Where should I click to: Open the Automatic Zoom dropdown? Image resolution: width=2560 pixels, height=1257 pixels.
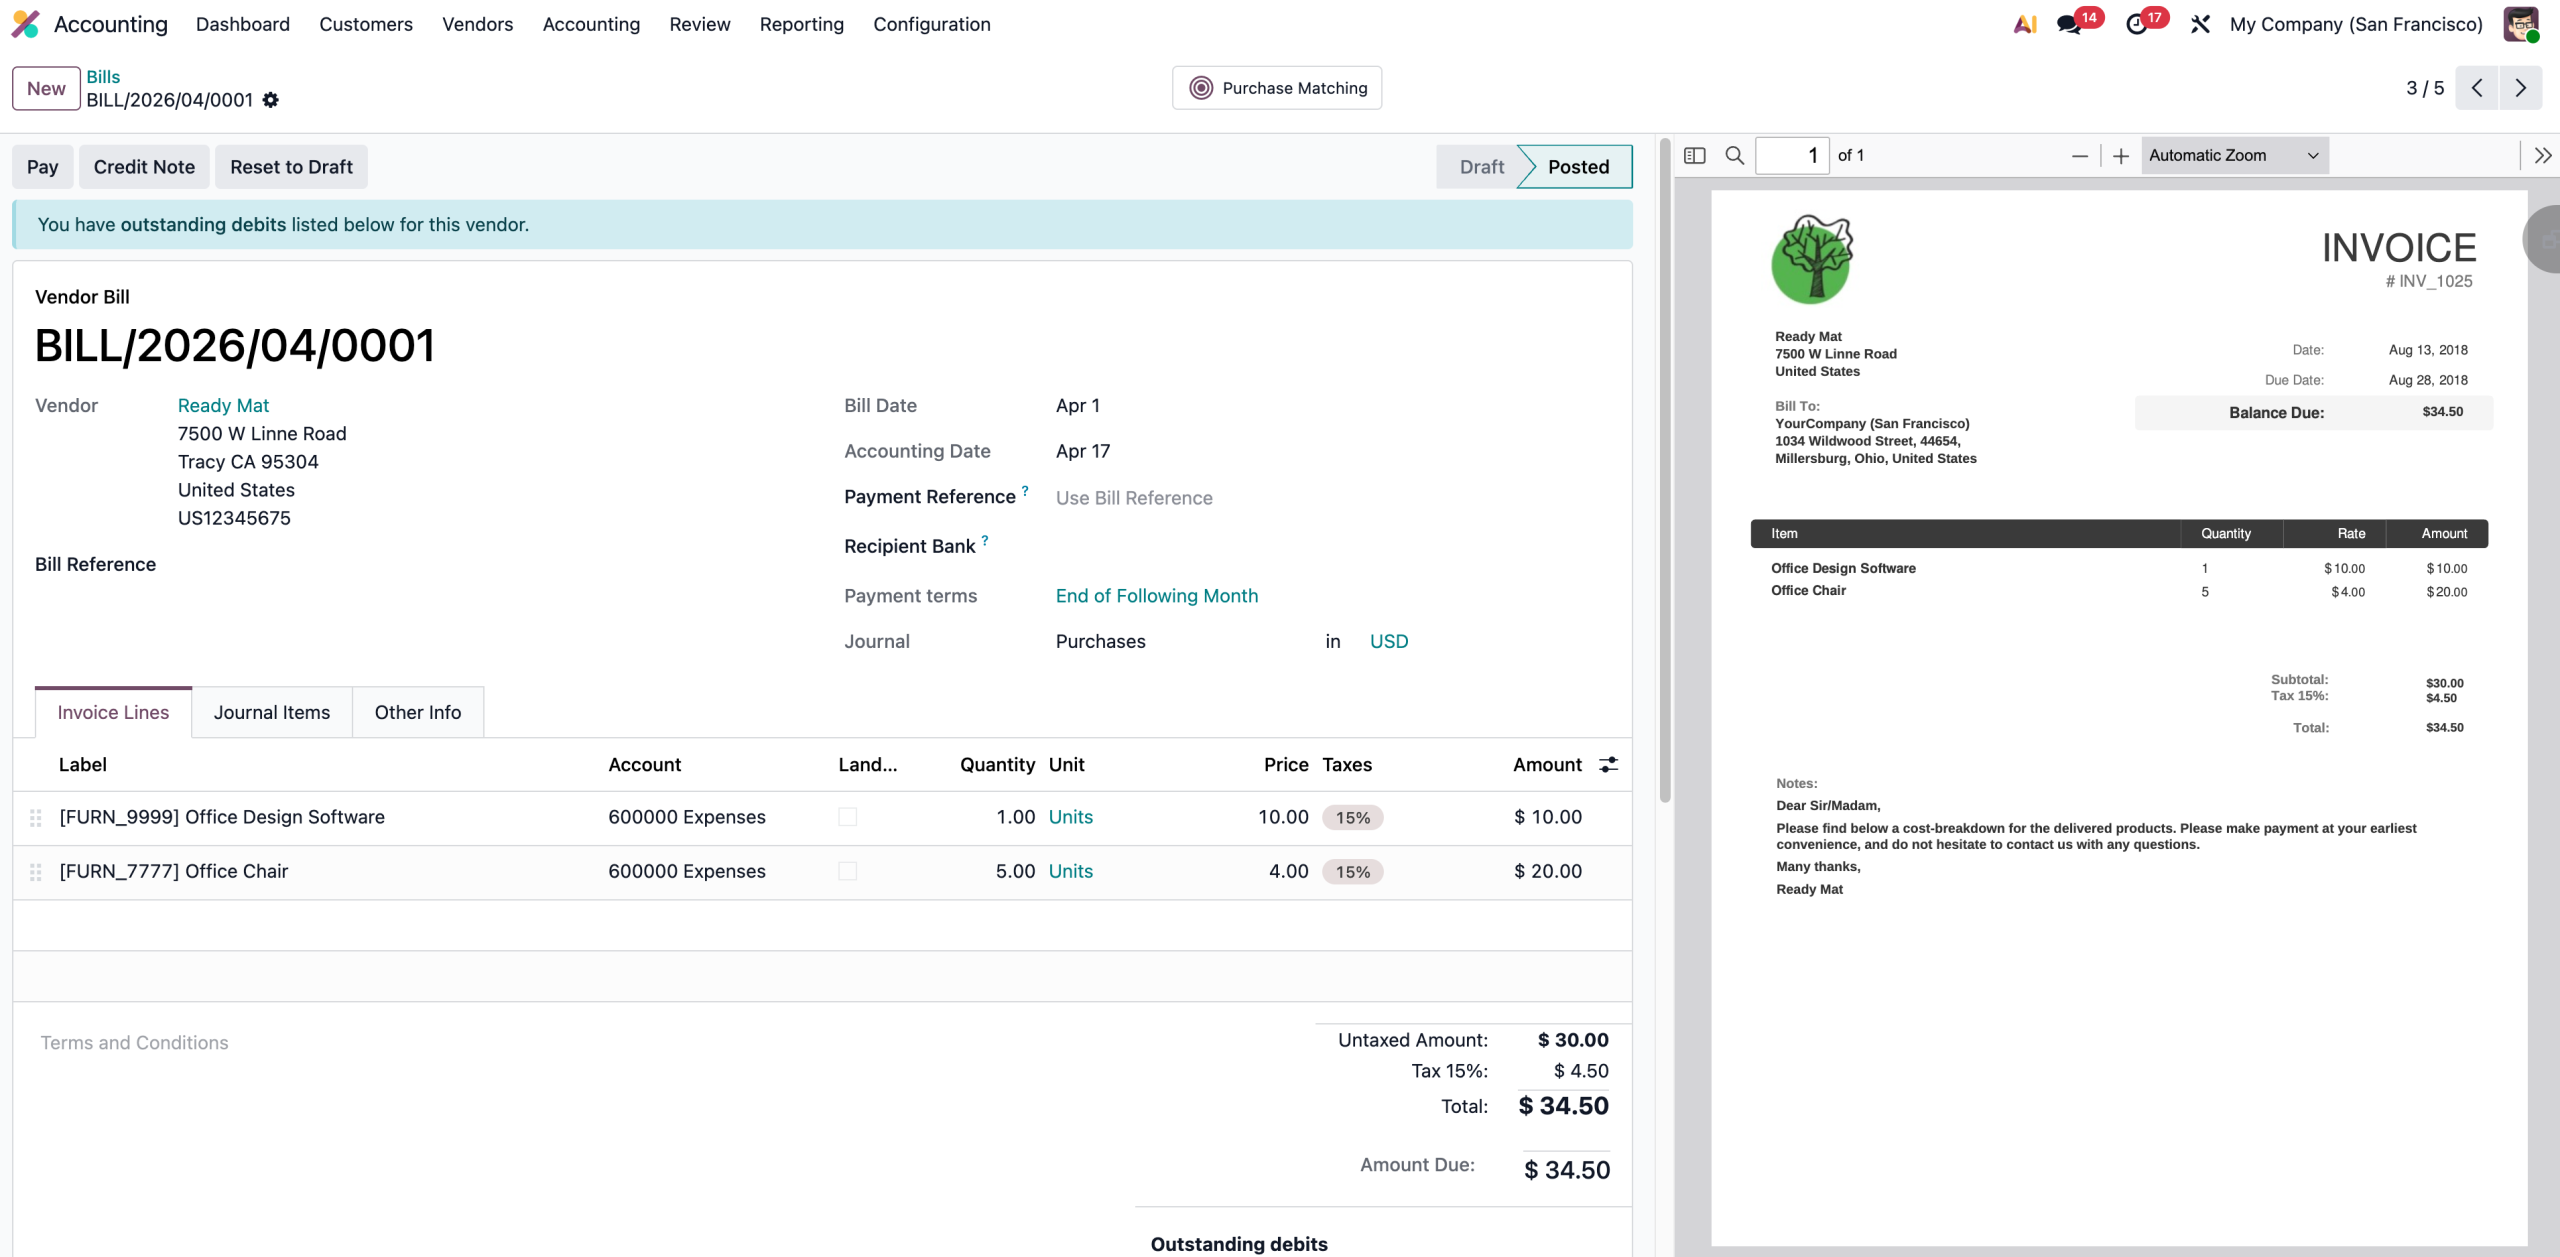pos(2235,155)
